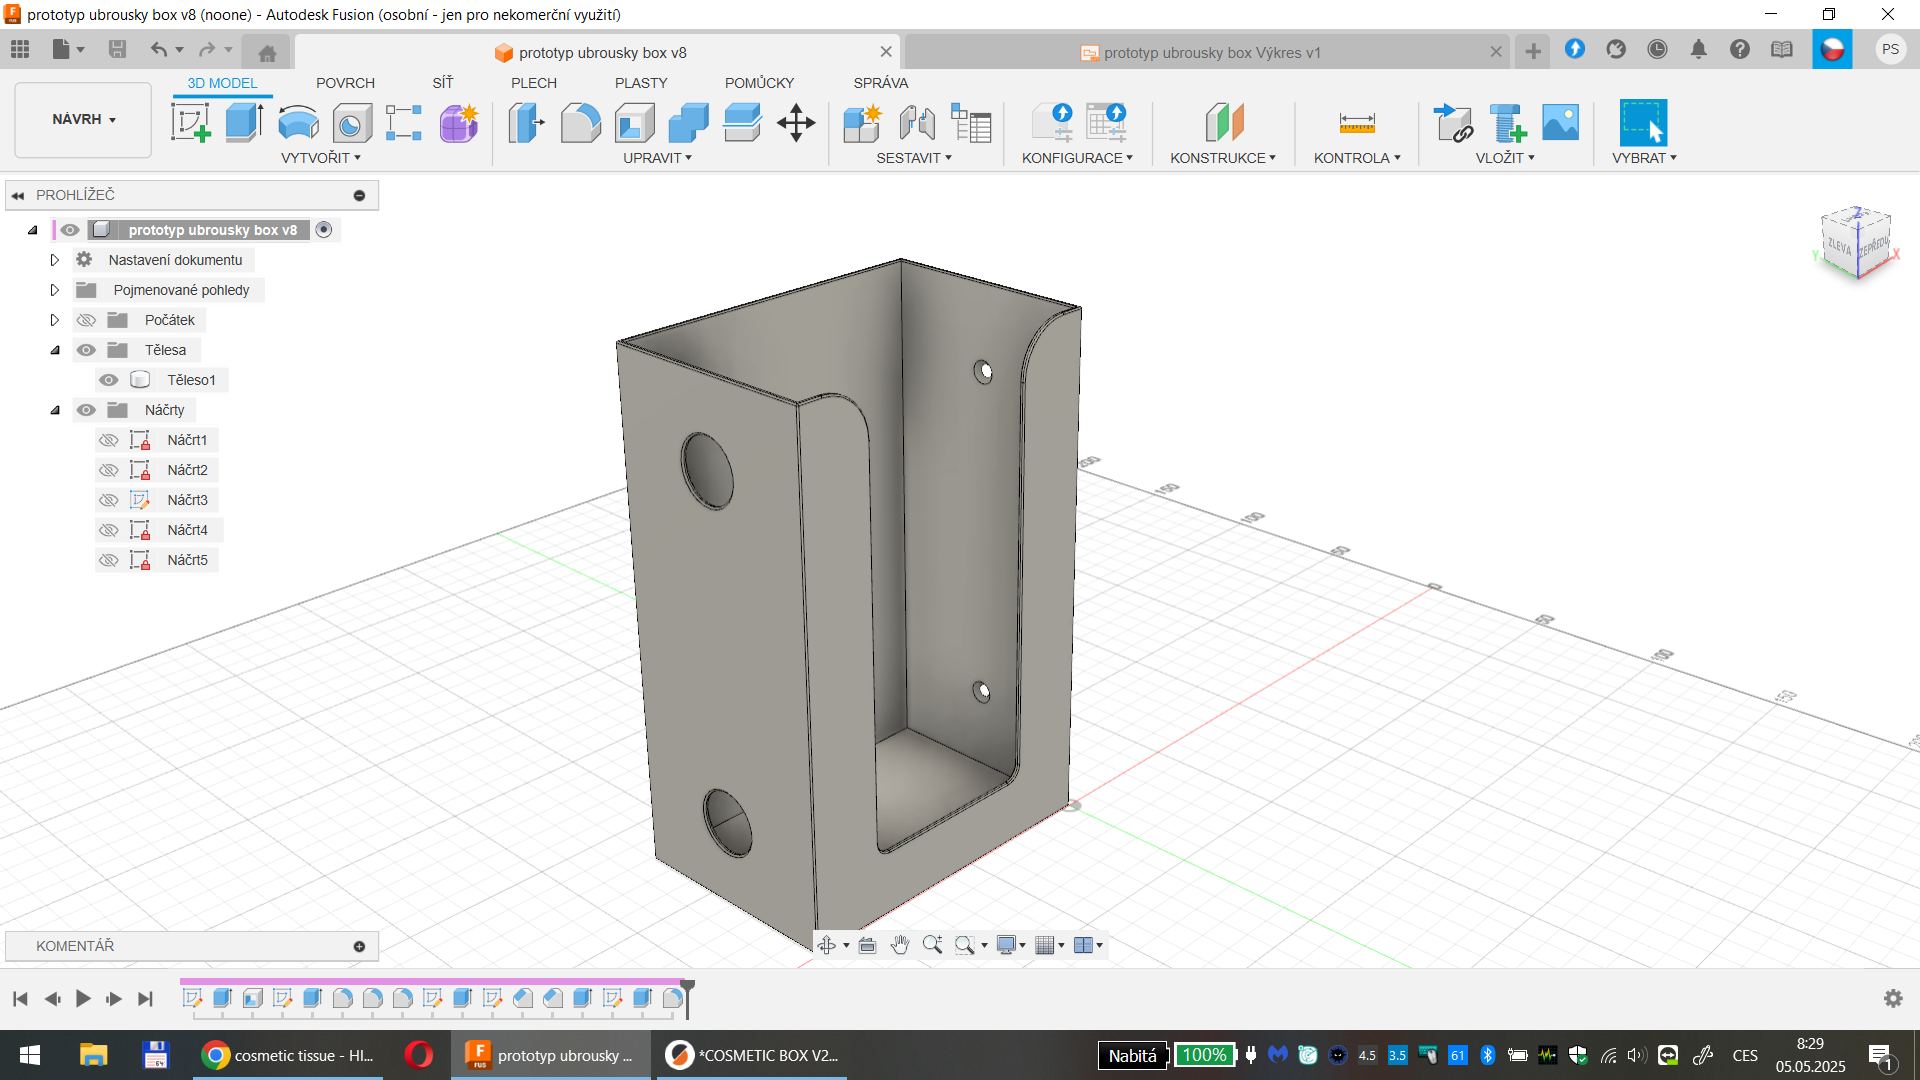Select the Hole tool

pyautogui.click(x=351, y=123)
